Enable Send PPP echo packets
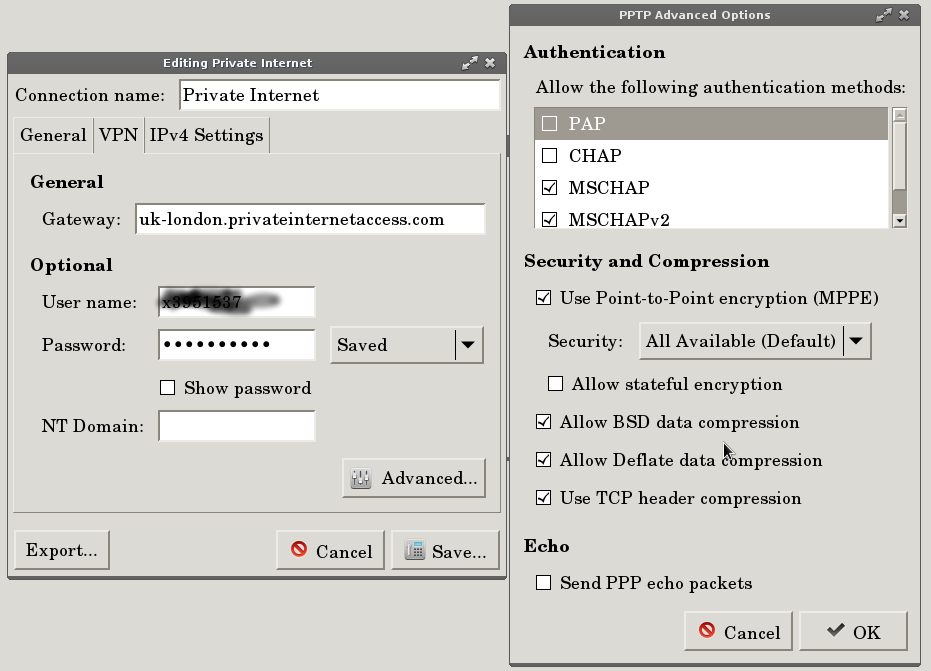Screen dimensions: 931x671 point(543,583)
